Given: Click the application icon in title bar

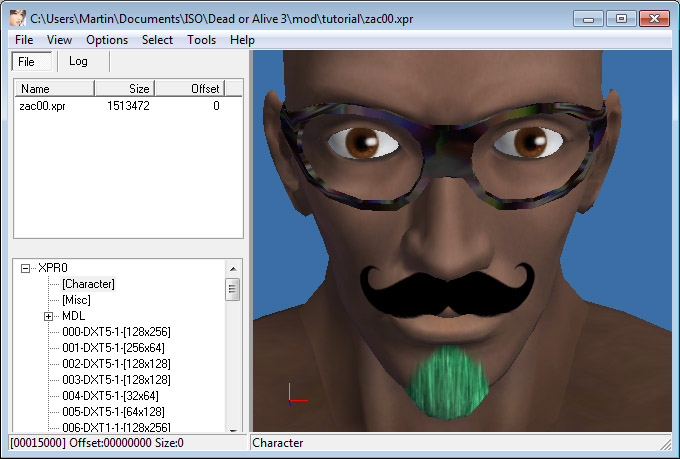Looking at the screenshot, I should point(18,19).
